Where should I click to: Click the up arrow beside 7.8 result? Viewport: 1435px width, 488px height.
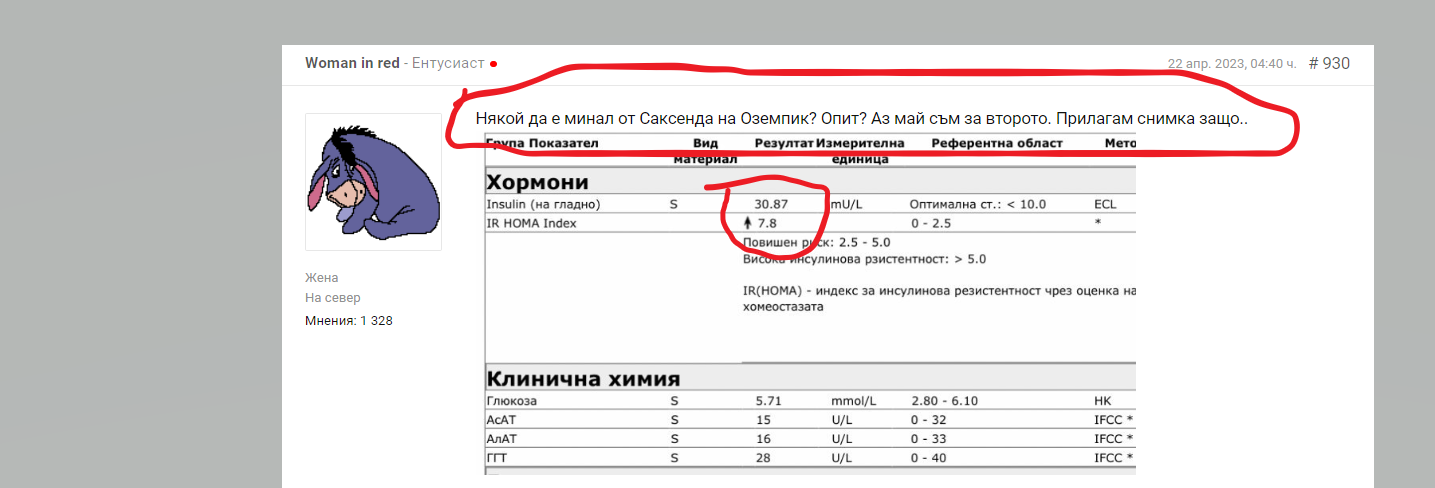coord(749,223)
